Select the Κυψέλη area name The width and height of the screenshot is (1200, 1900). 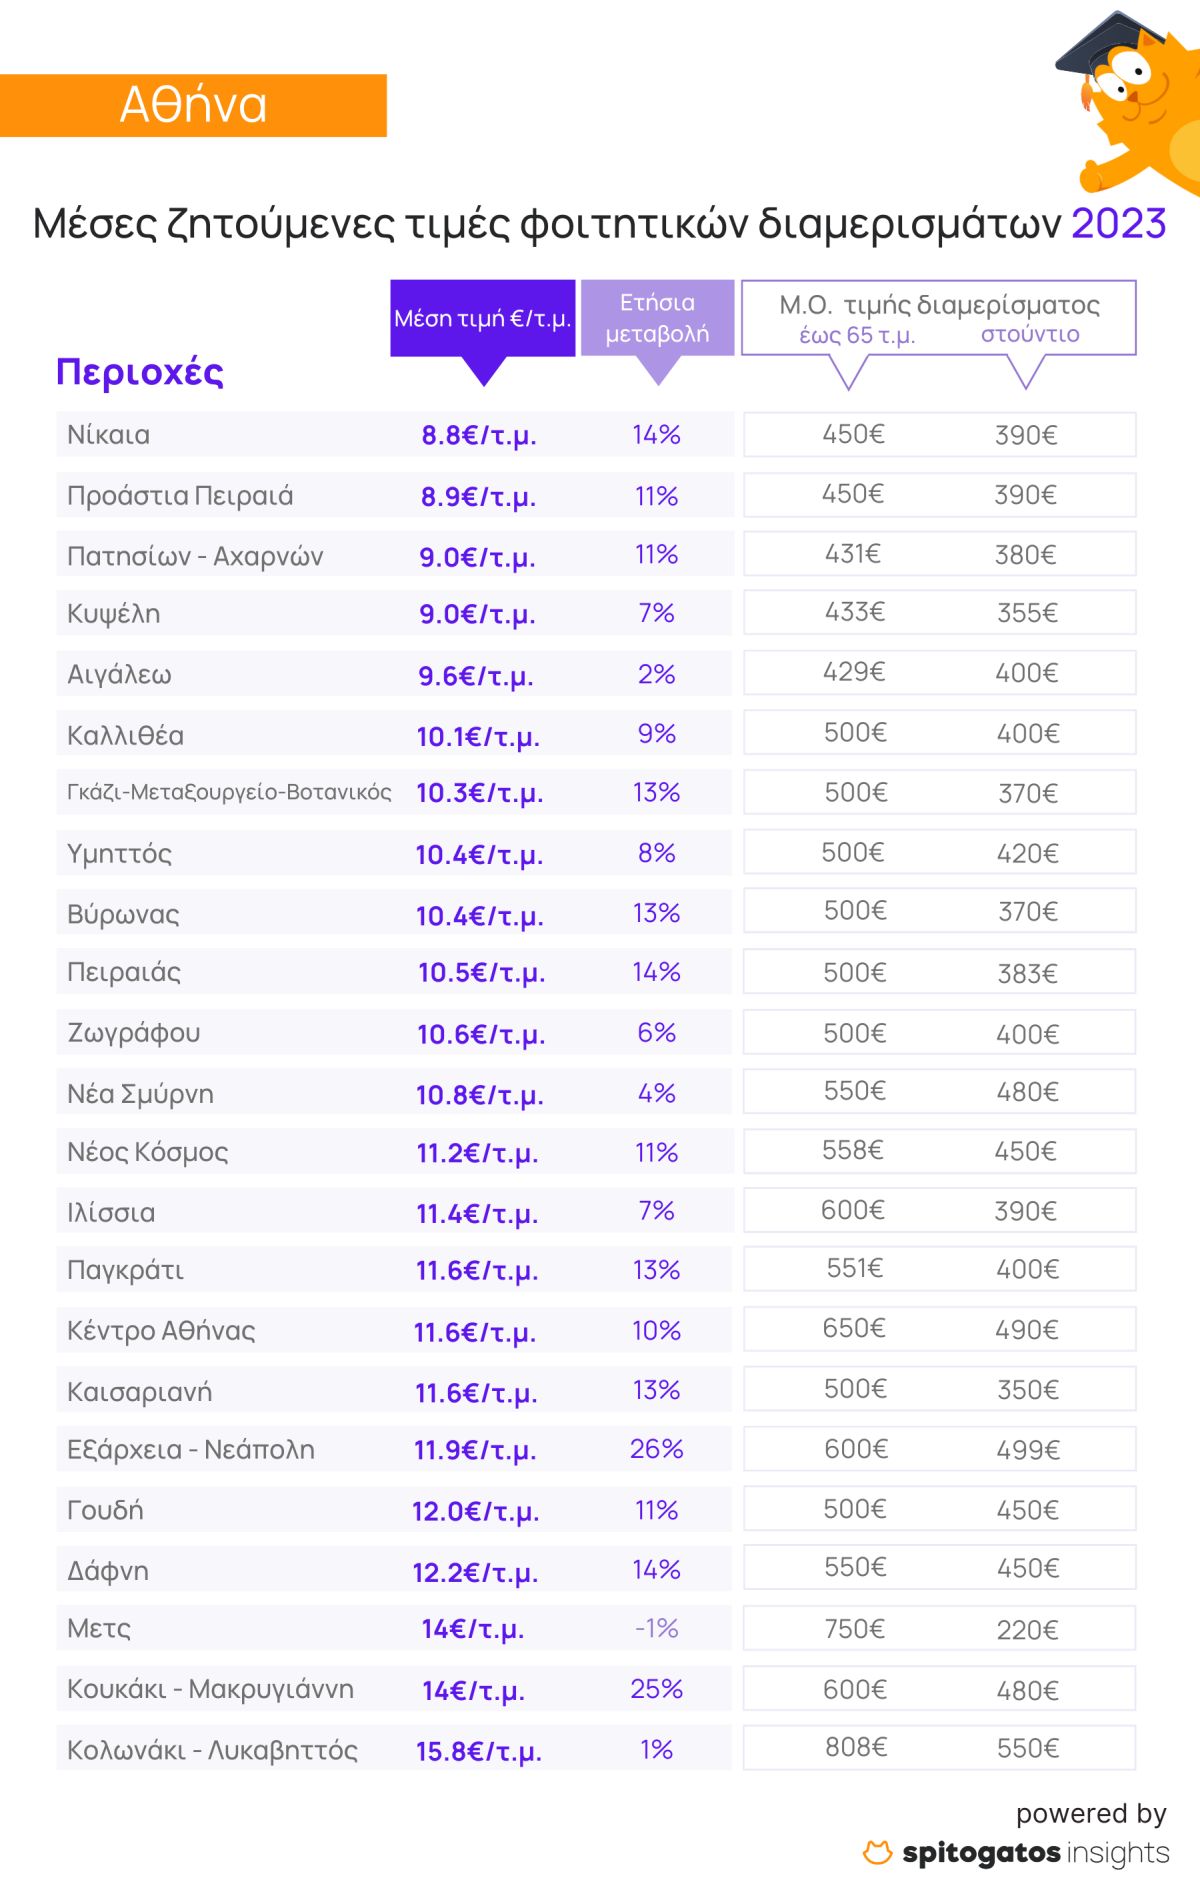(x=114, y=613)
